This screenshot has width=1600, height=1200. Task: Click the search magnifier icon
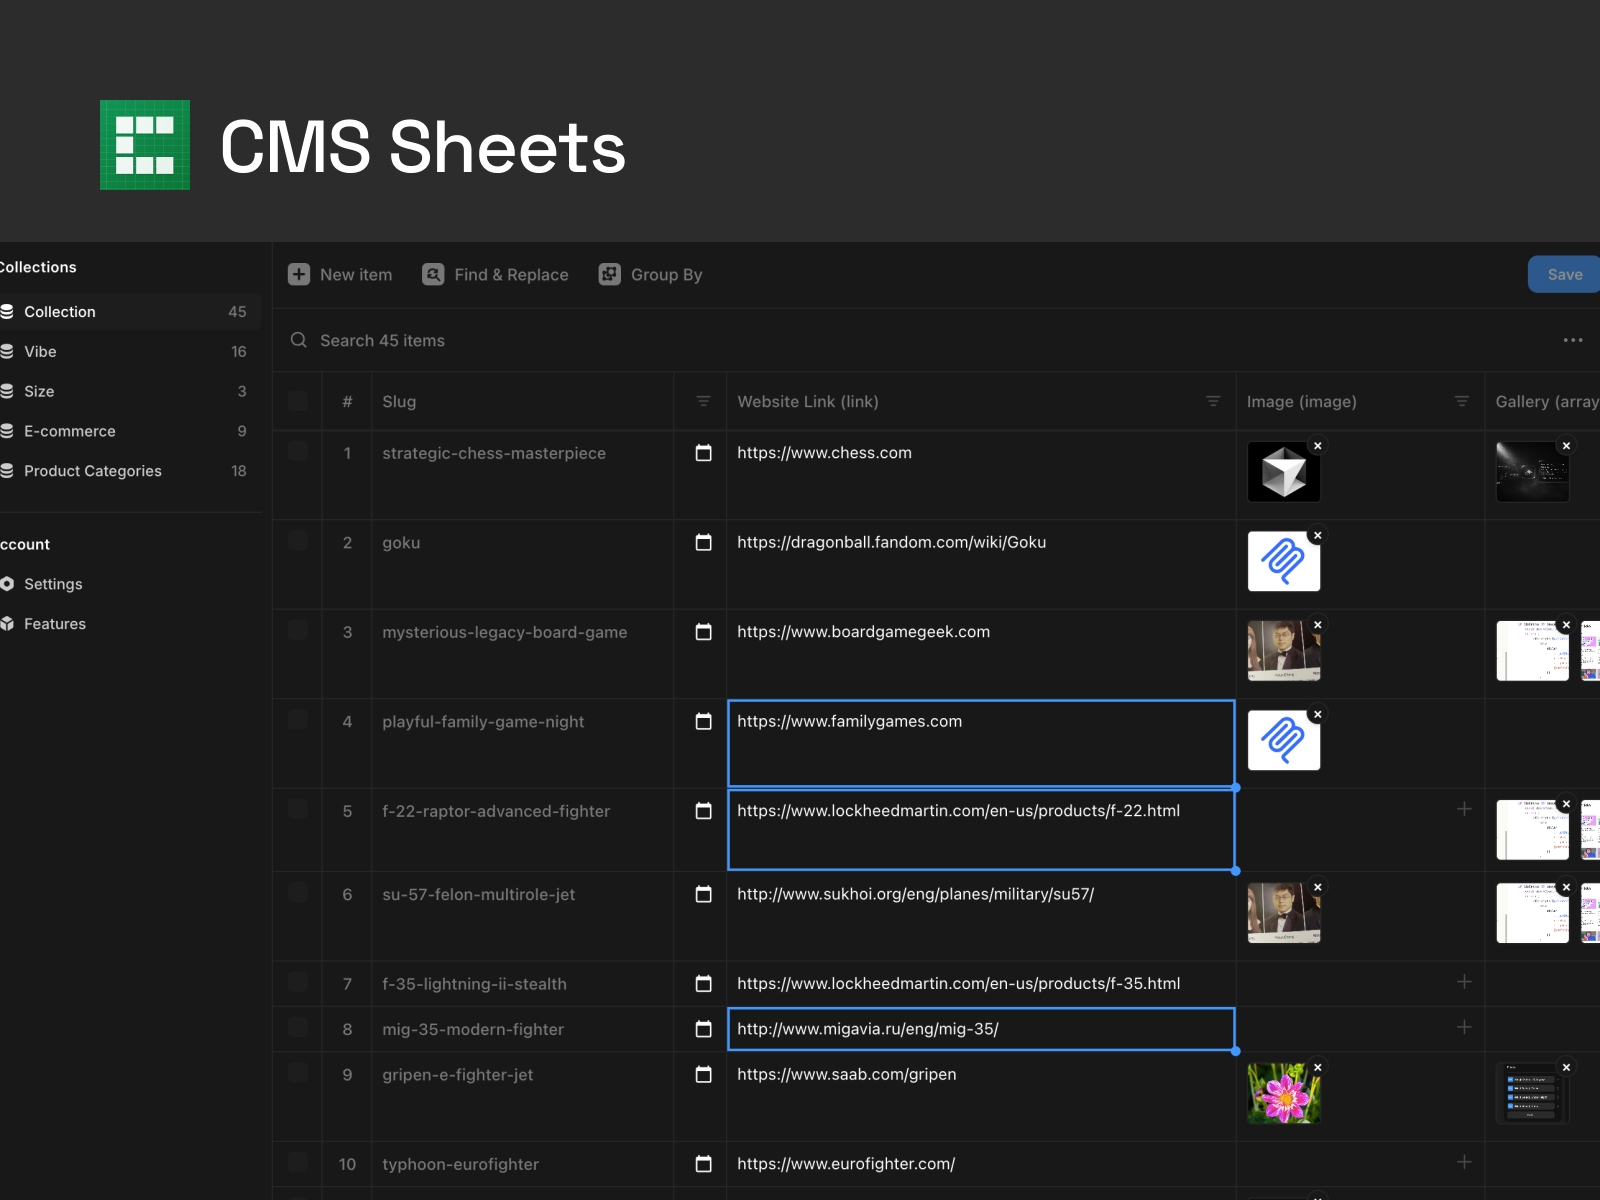pos(298,340)
